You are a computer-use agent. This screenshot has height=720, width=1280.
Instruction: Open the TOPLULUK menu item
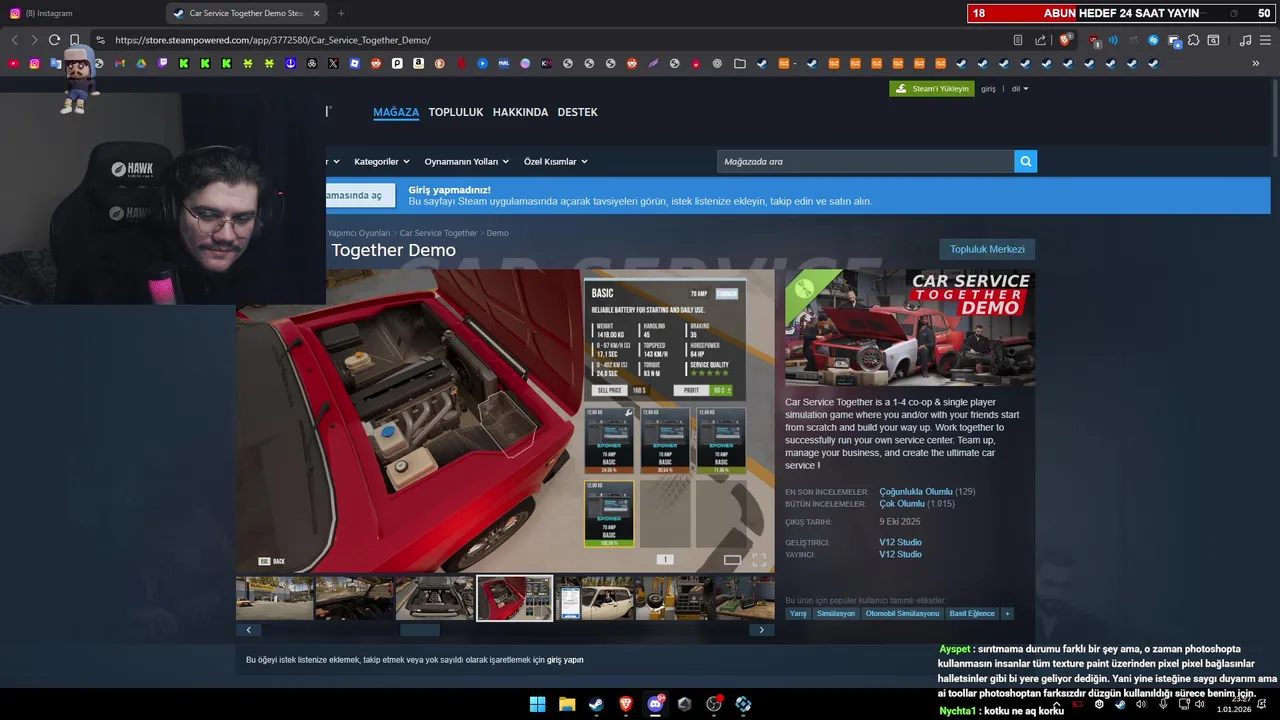pos(456,112)
